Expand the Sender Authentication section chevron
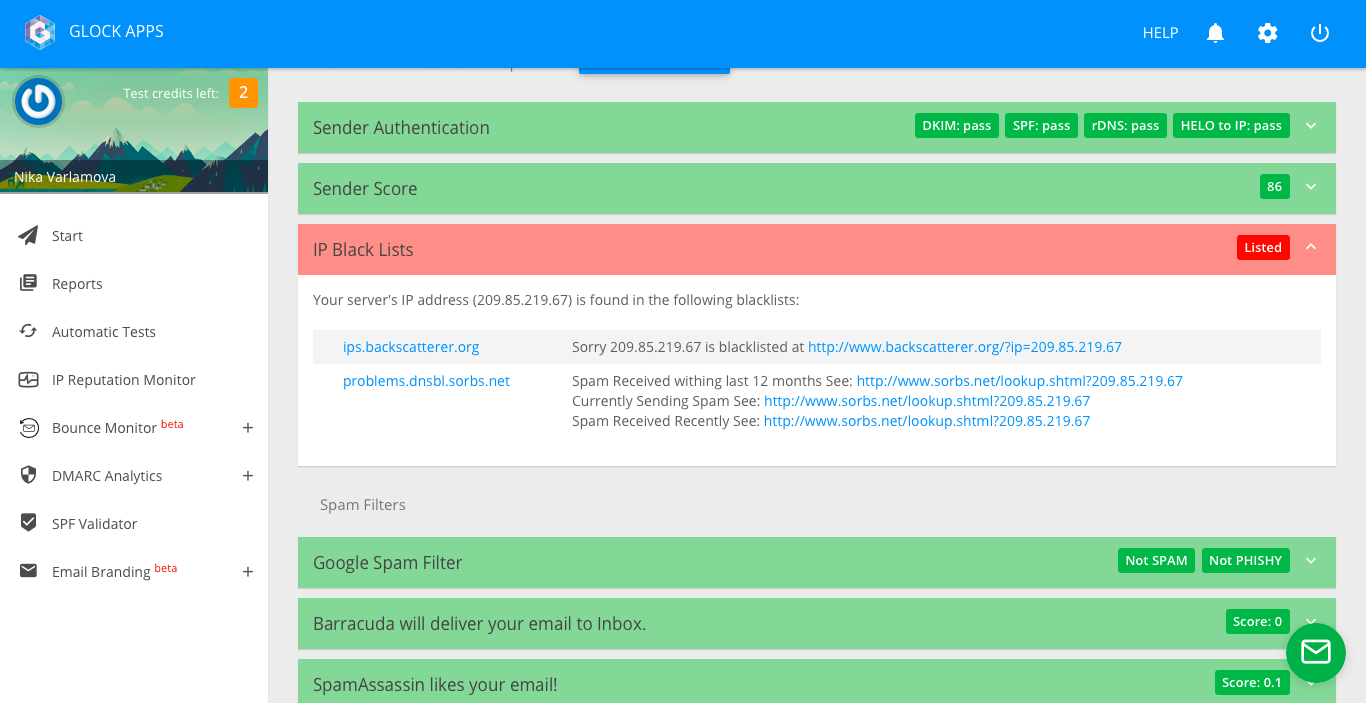1366x703 pixels. click(1311, 126)
